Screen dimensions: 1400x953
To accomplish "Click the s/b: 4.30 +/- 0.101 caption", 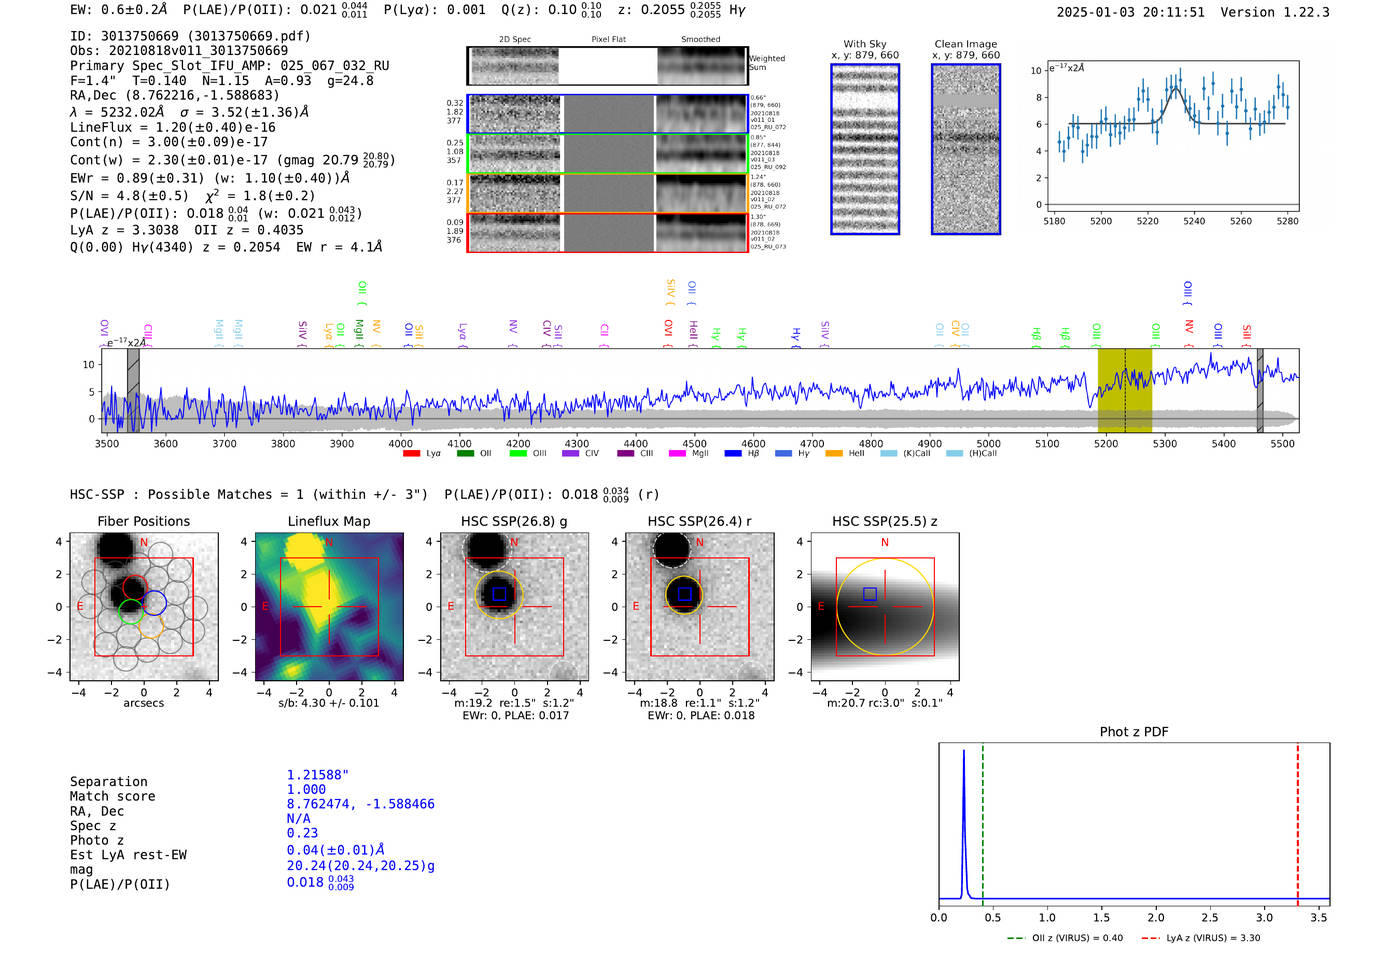I will (329, 703).
